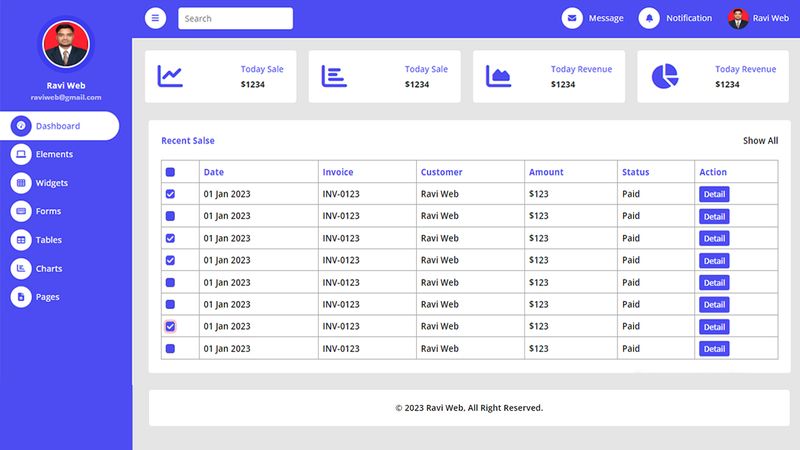Image resolution: width=800 pixels, height=450 pixels.
Task: Open the Tables sidebar menu item
Action: tap(48, 240)
